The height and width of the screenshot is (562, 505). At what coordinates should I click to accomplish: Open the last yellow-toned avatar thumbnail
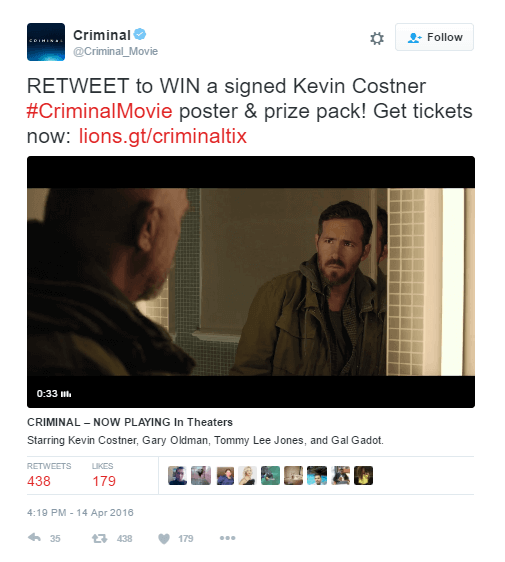363,476
